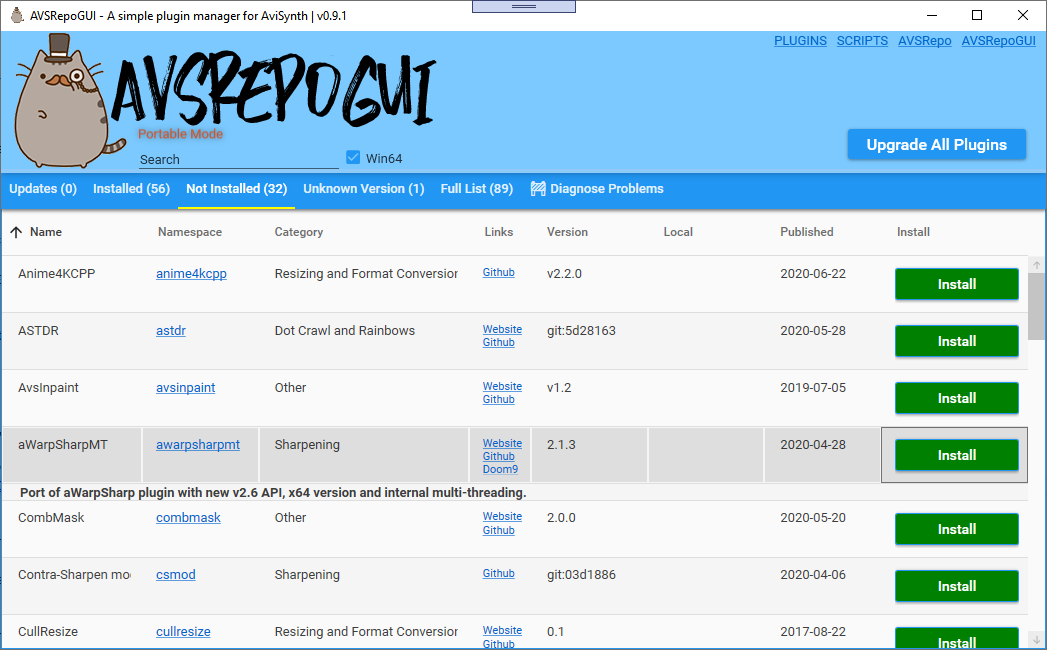This screenshot has height=650, width=1047.
Task: Open the Full List (89) tab
Action: pos(477,189)
